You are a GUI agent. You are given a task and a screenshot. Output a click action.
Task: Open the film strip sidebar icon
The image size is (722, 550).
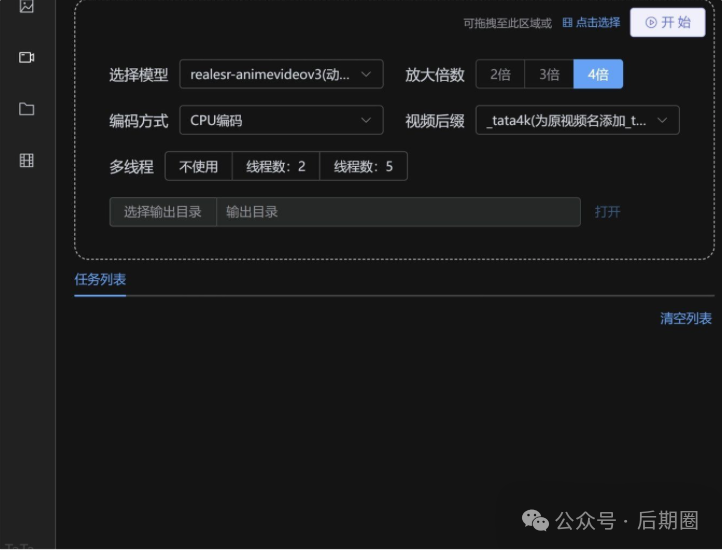[26, 160]
